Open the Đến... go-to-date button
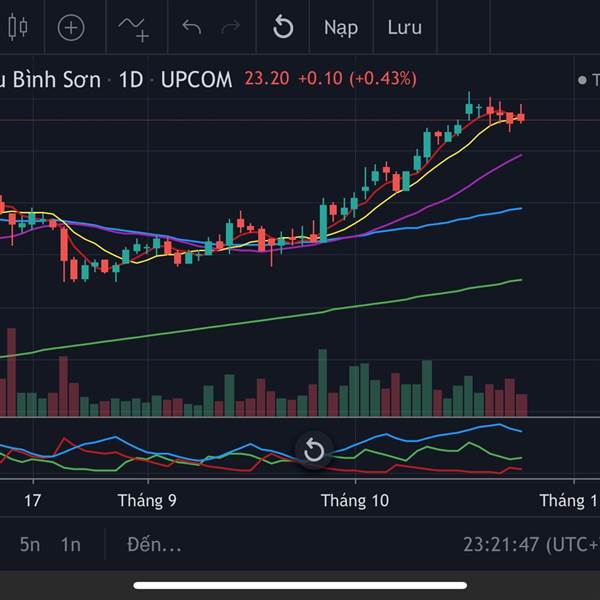This screenshot has width=600, height=600. (154, 544)
